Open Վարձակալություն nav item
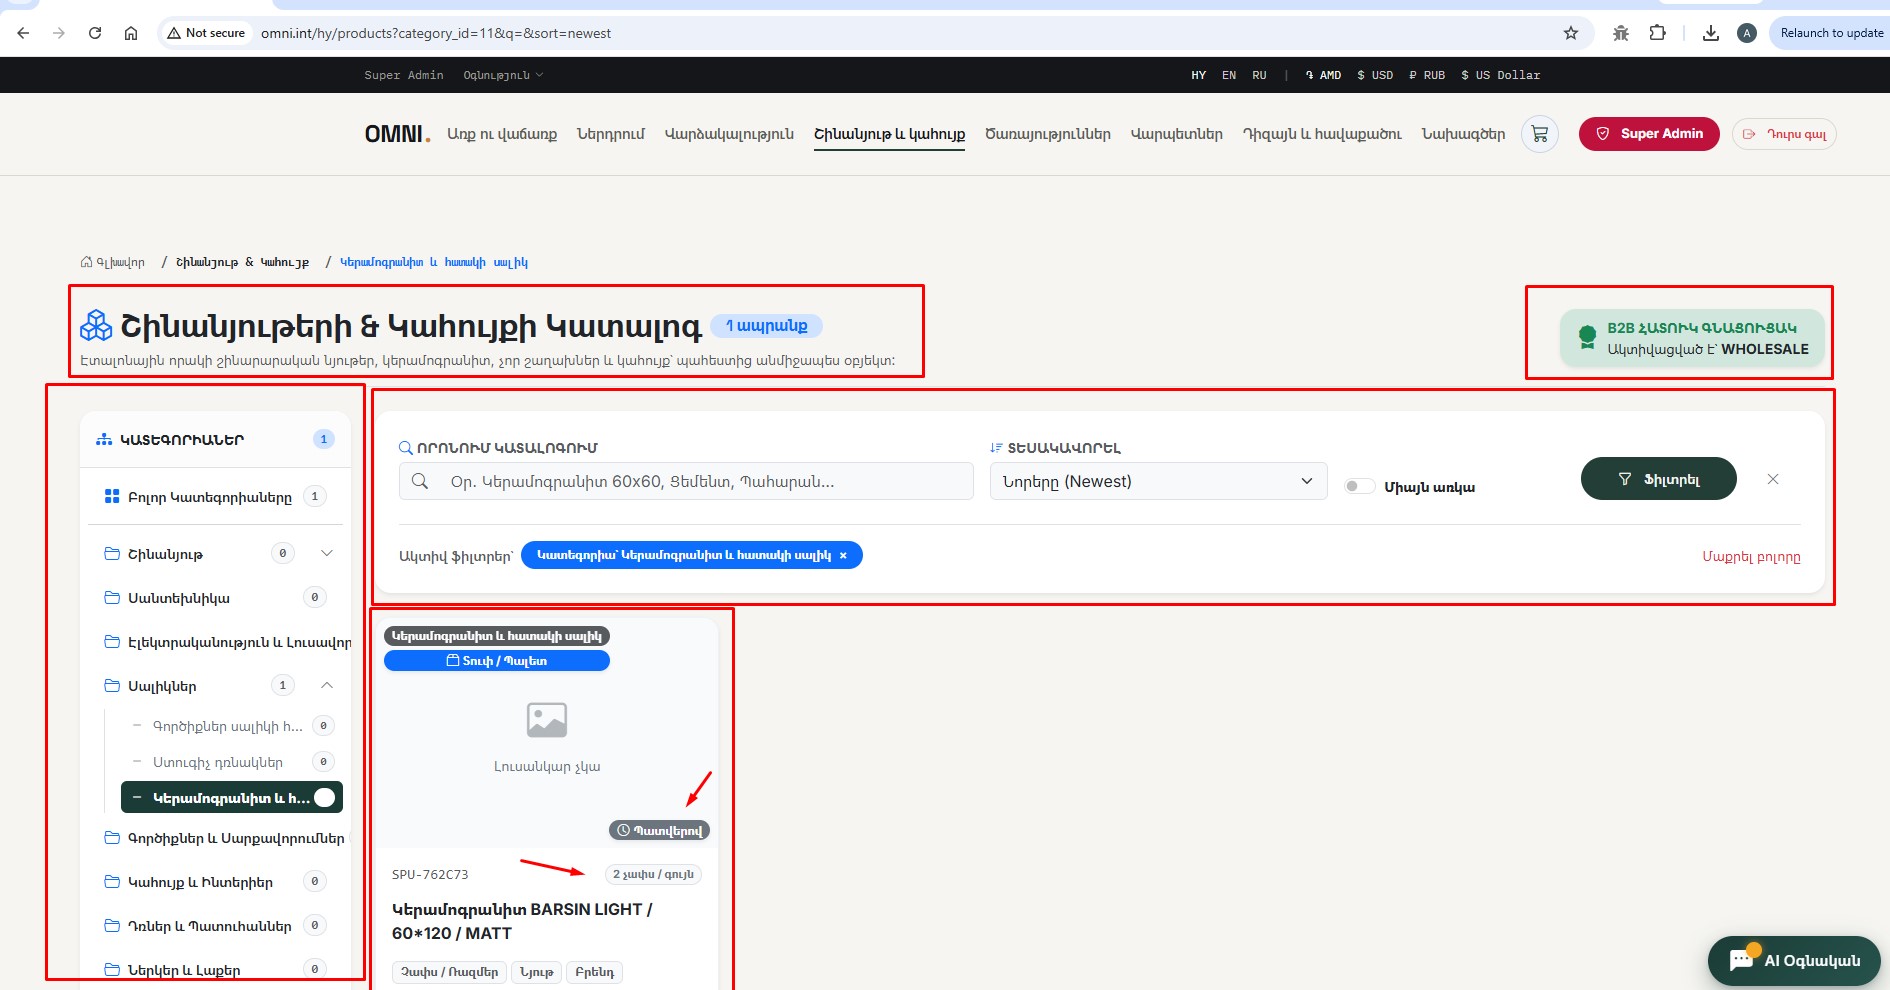The width and height of the screenshot is (1890, 990). [x=729, y=134]
